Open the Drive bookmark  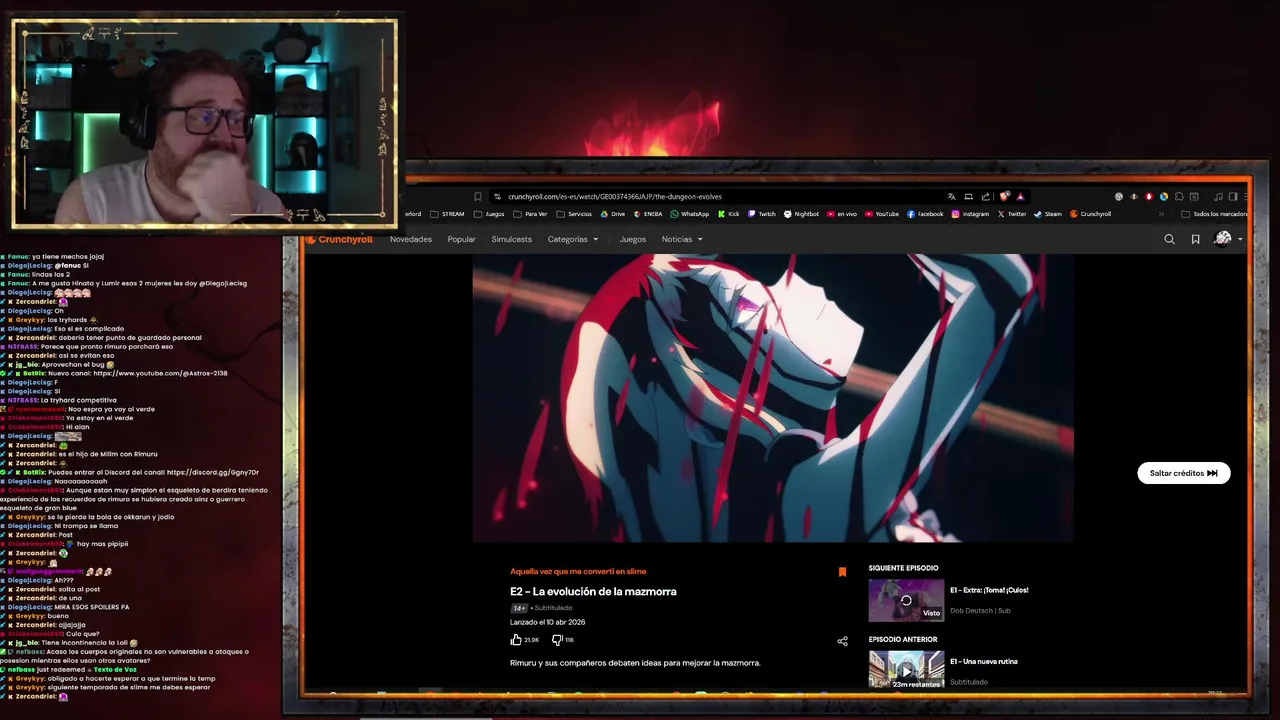click(x=613, y=214)
